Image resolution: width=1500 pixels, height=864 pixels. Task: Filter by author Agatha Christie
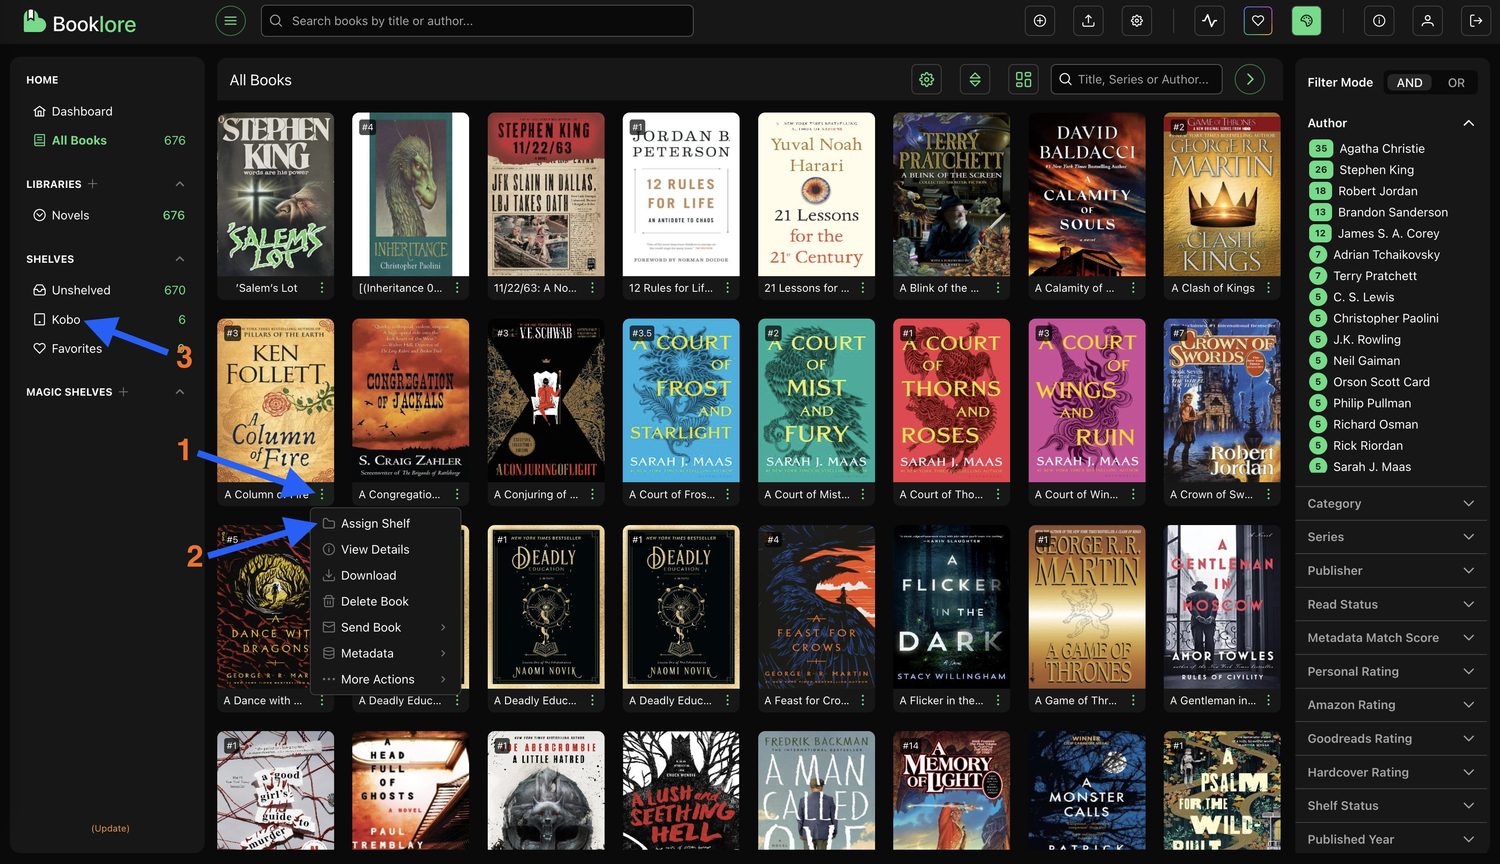point(1381,148)
